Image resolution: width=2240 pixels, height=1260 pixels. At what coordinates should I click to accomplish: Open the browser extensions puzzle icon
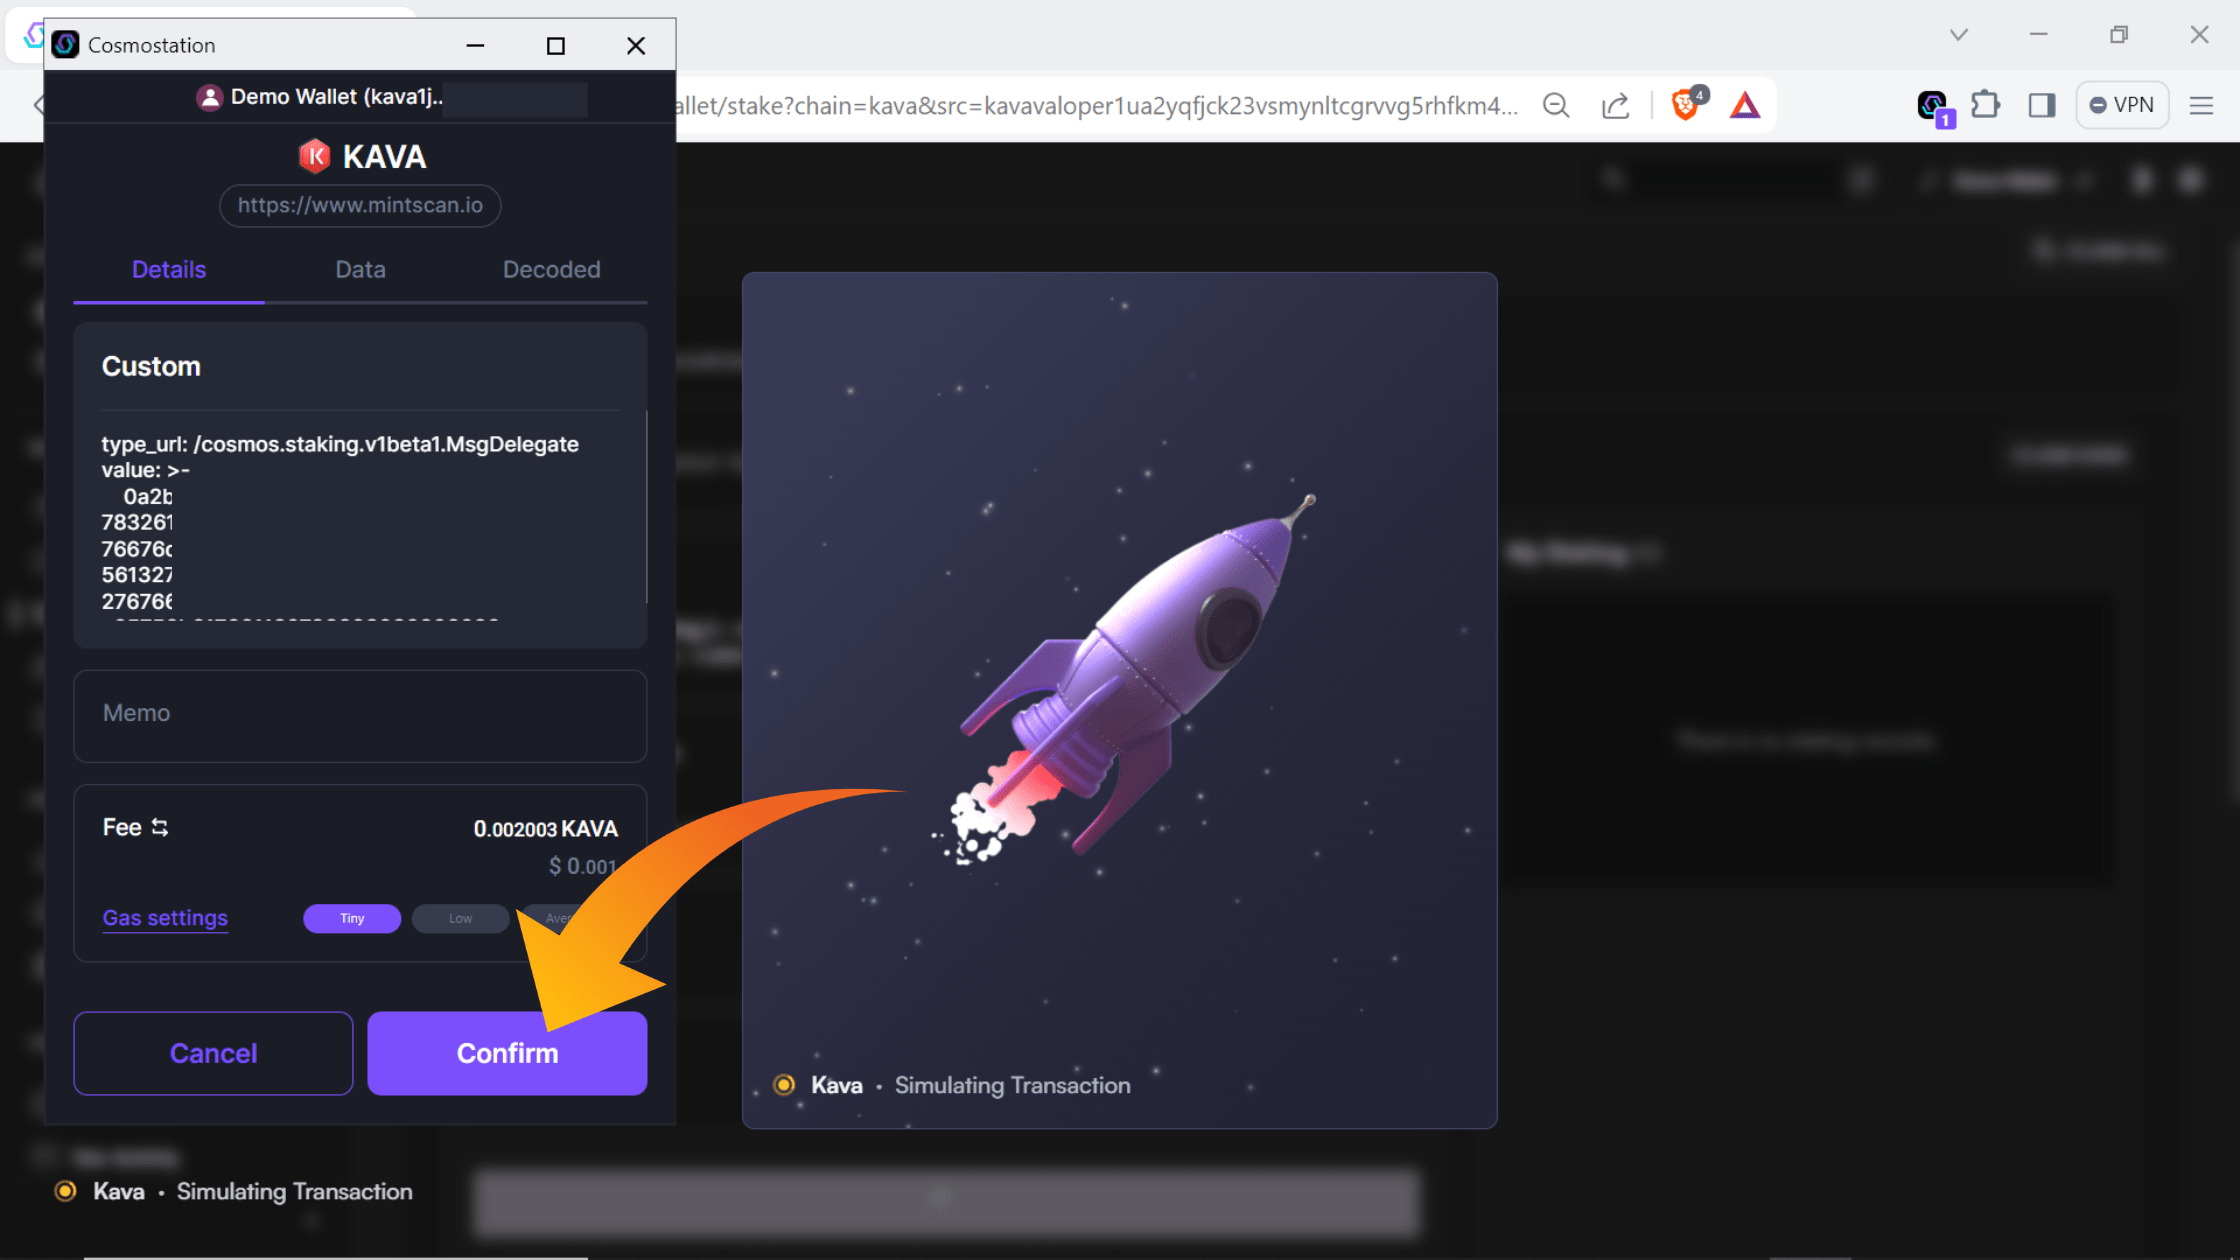[1986, 105]
